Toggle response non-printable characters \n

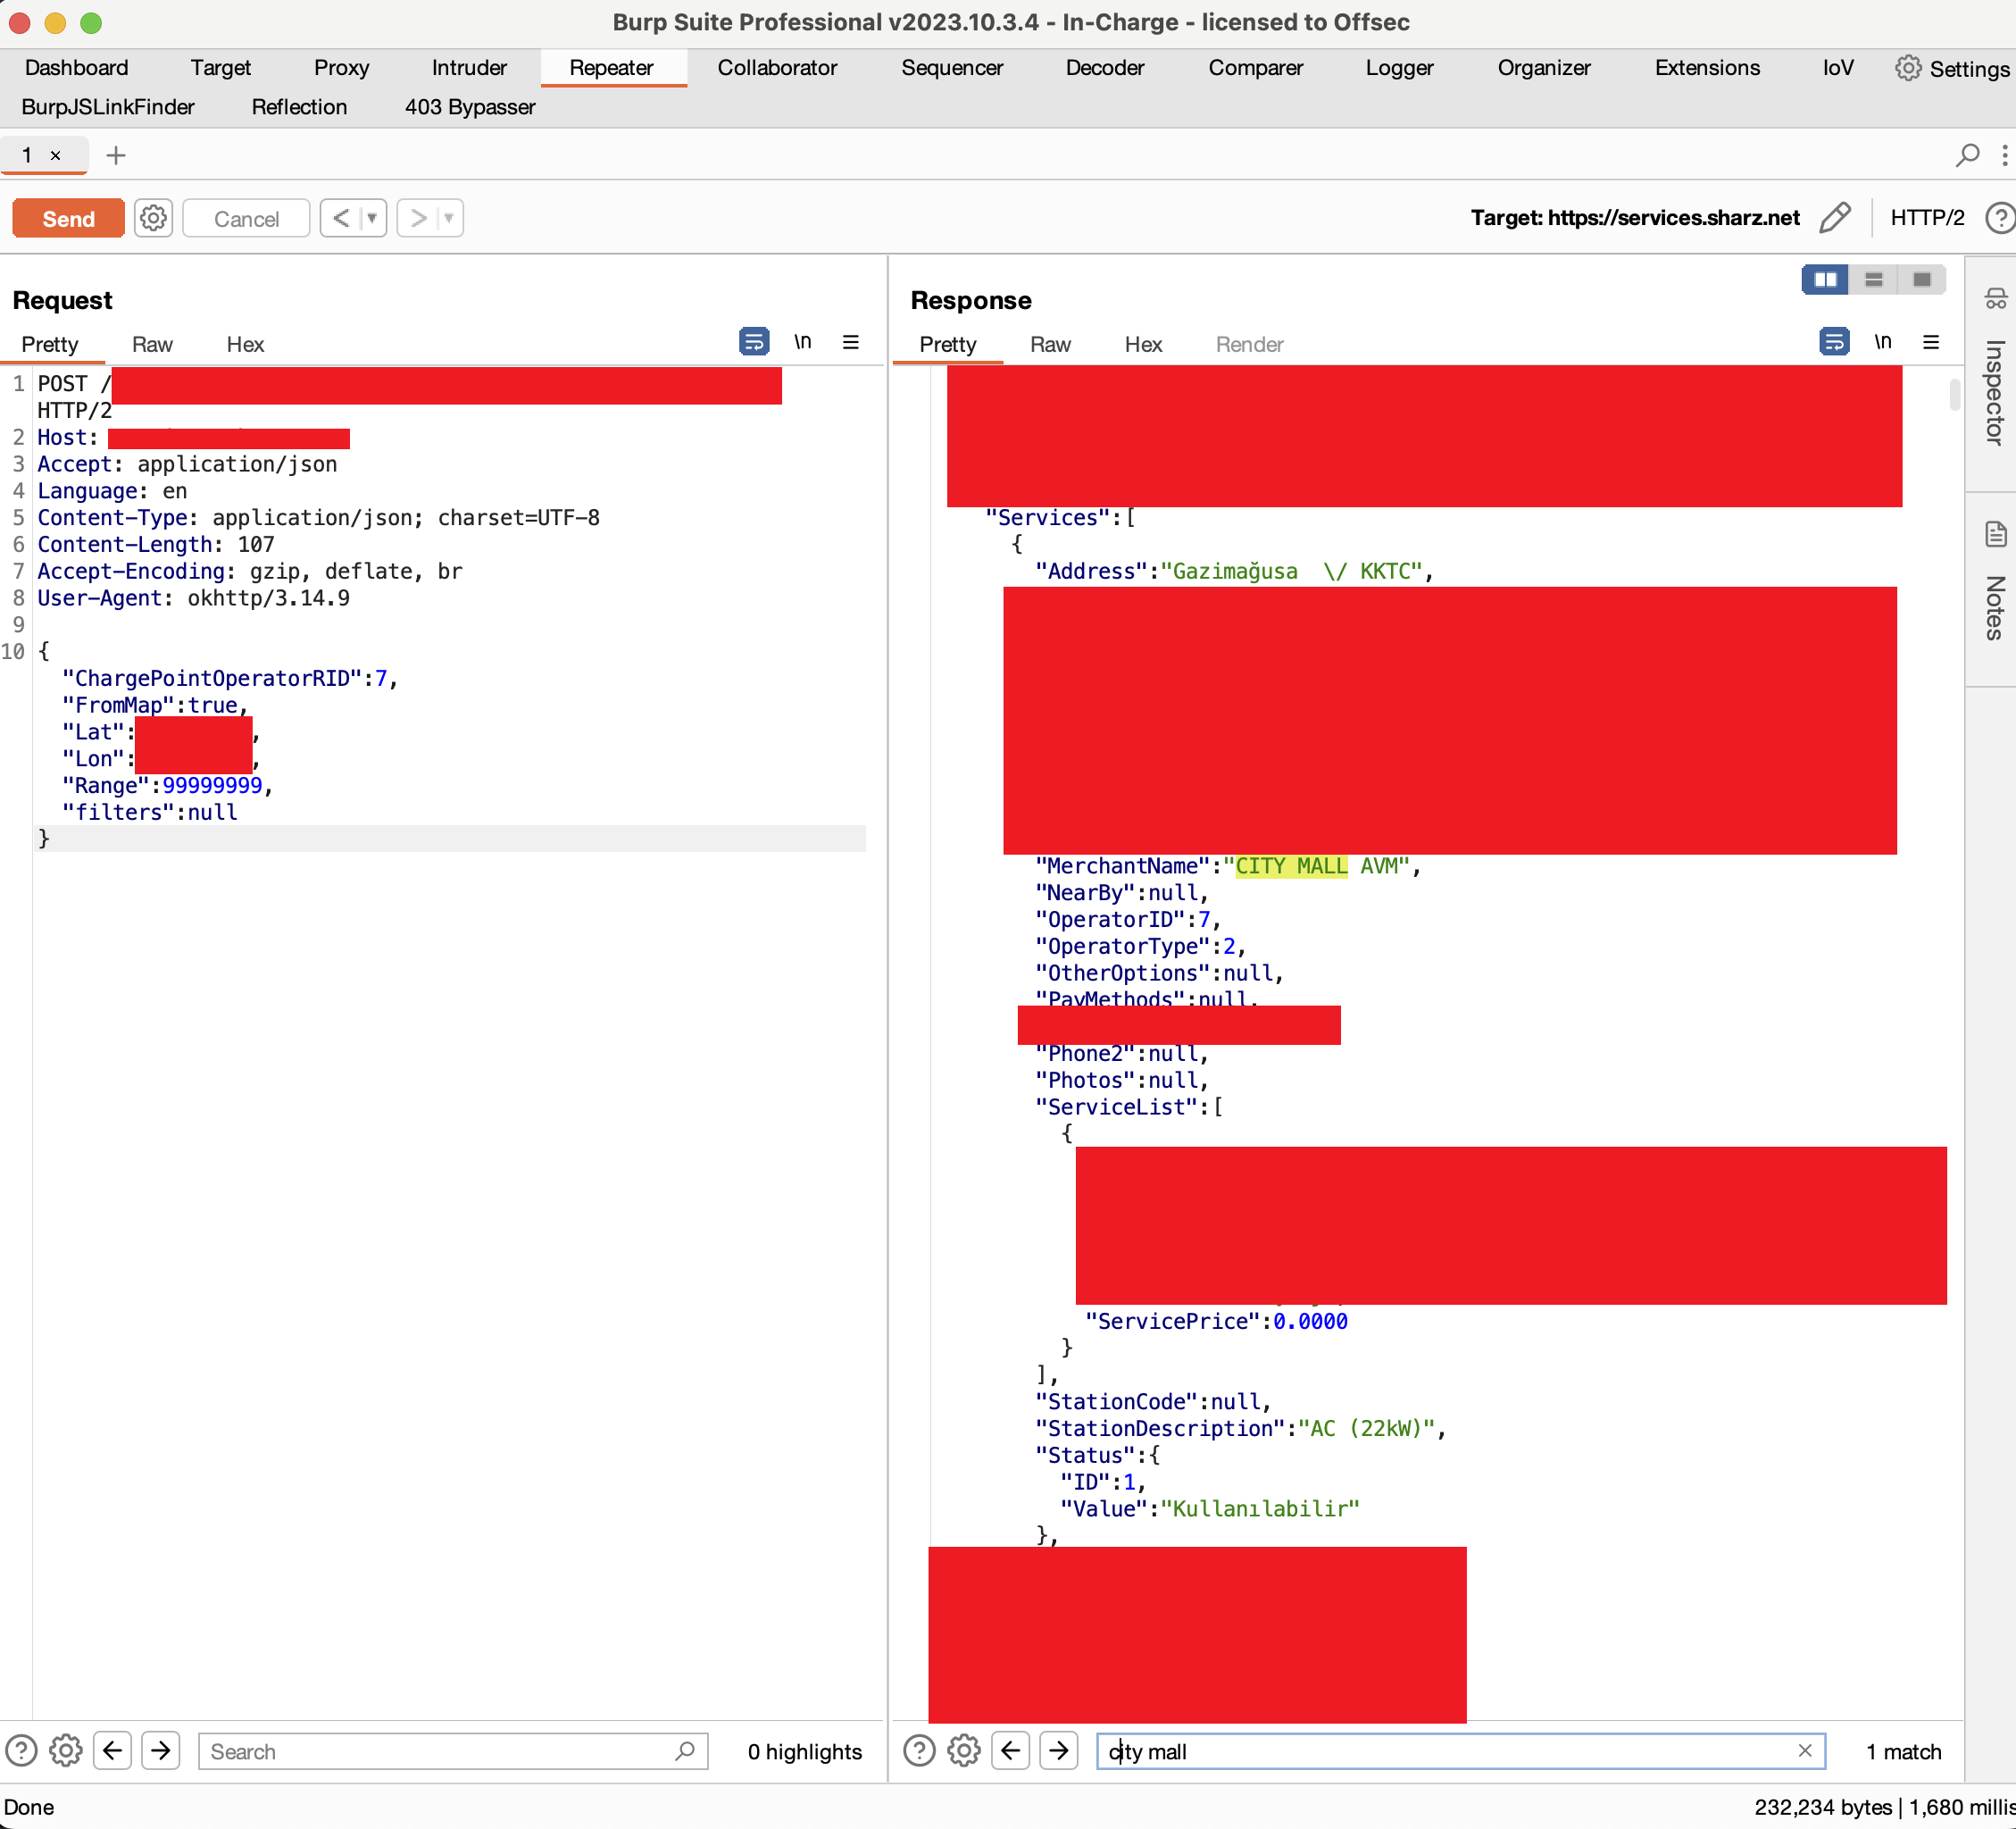[x=1882, y=342]
